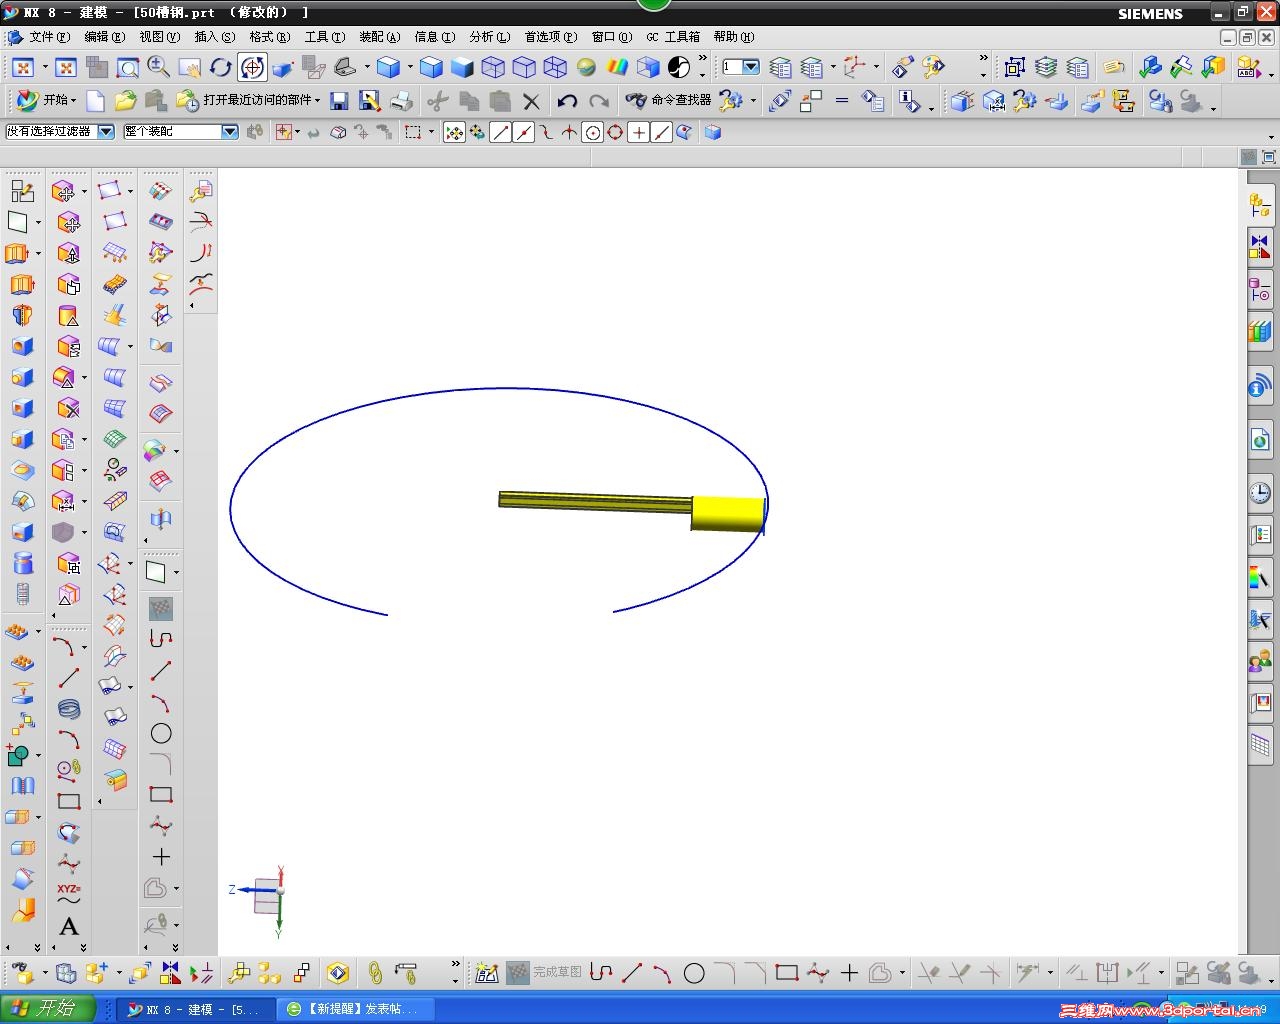The image size is (1280, 1024).
Task: Click the 打开最近访问的部件 button
Action: pyautogui.click(x=246, y=100)
